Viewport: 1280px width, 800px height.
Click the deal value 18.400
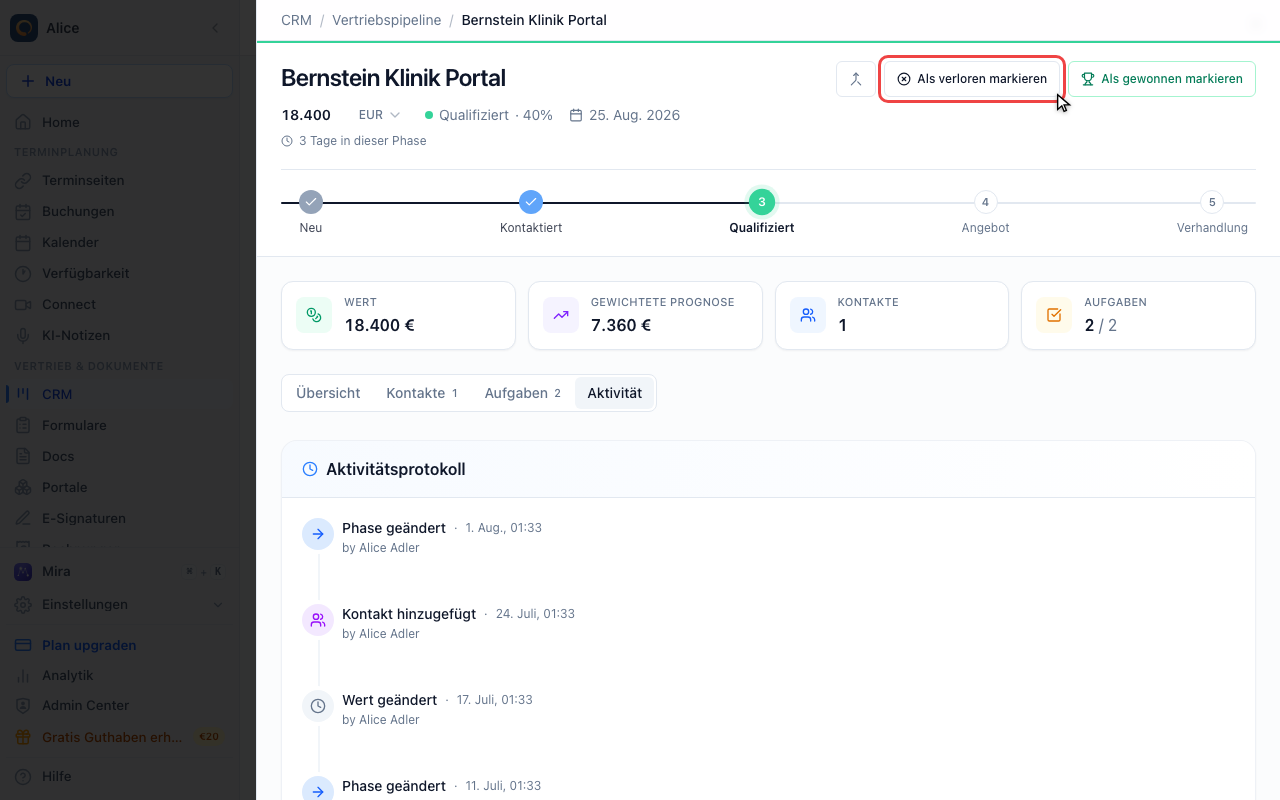coord(306,115)
